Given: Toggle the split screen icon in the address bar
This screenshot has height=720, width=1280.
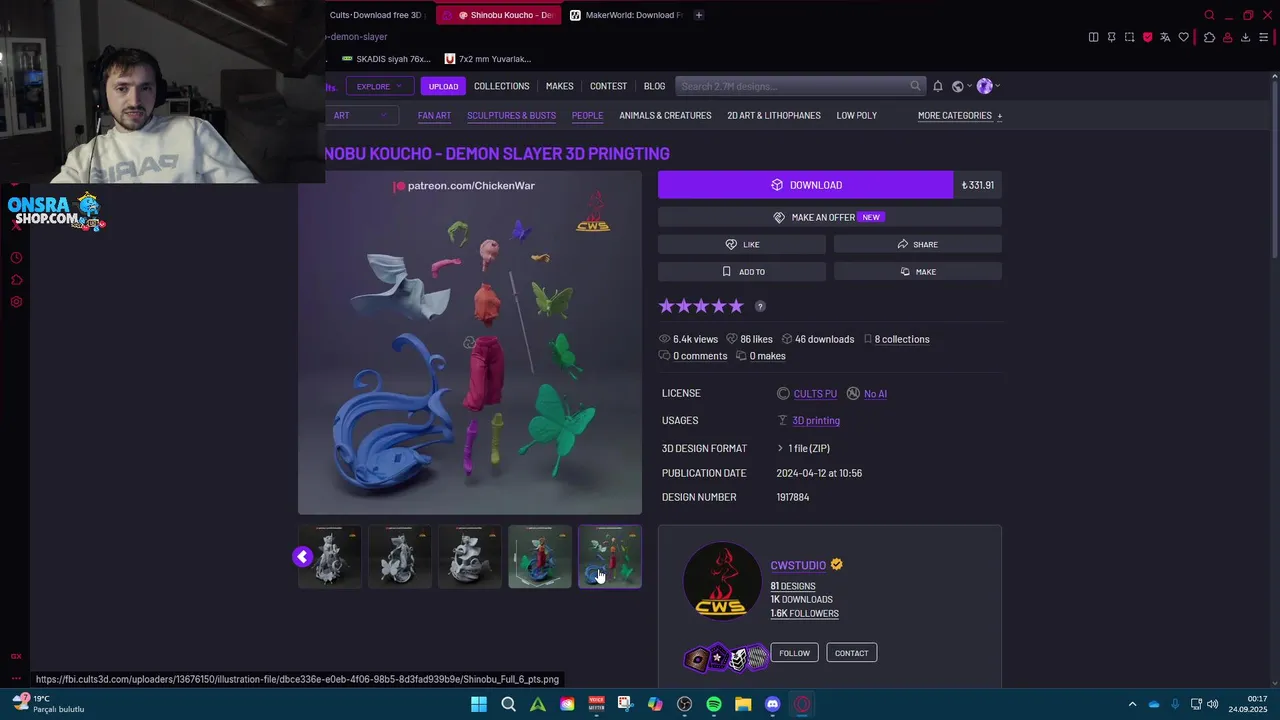Looking at the screenshot, I should click(1093, 37).
